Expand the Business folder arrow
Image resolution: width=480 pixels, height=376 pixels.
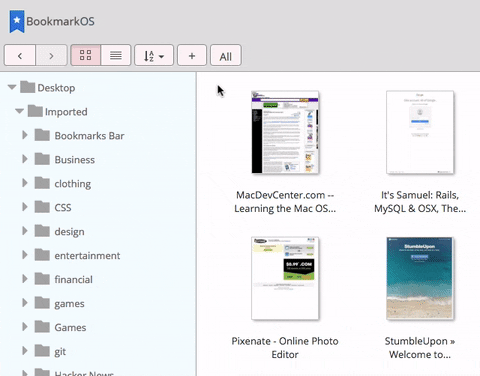25,159
